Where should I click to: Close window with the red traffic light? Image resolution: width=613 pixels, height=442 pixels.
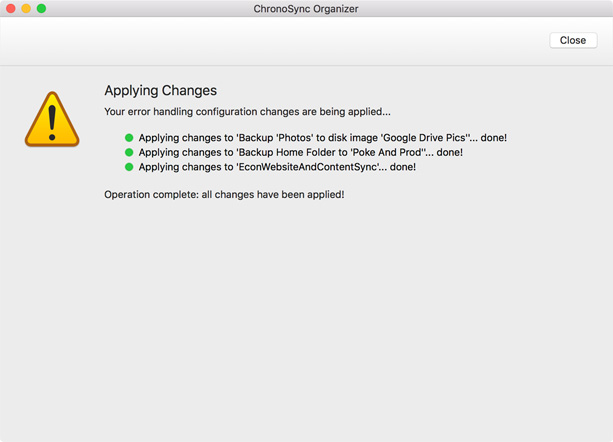coord(11,8)
